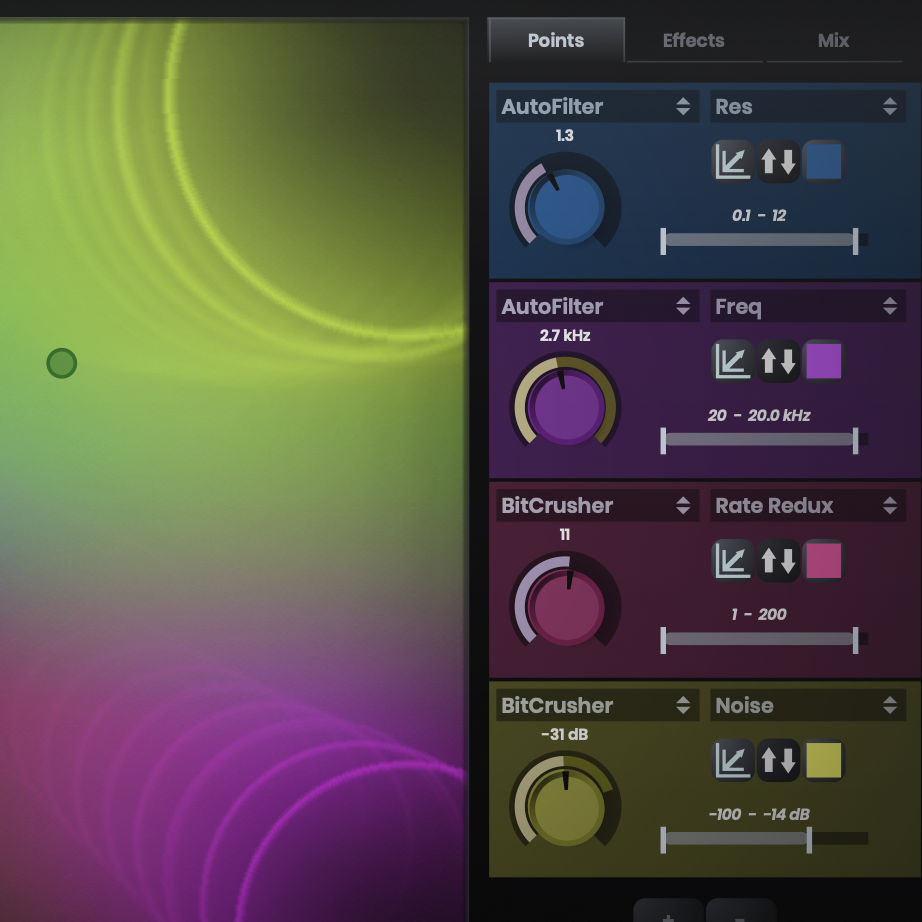Image resolution: width=922 pixels, height=922 pixels.
Task: Click the left handle of the Res range slider
Action: coord(663,241)
